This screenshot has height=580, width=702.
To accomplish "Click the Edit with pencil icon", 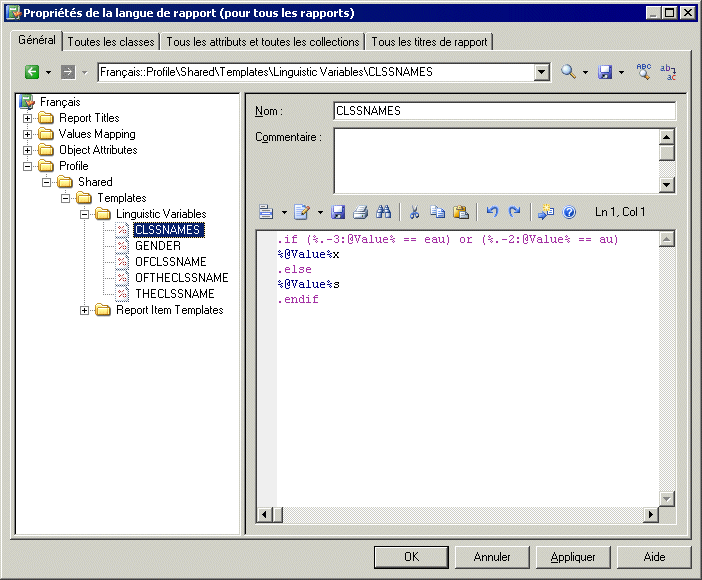I will [x=302, y=212].
